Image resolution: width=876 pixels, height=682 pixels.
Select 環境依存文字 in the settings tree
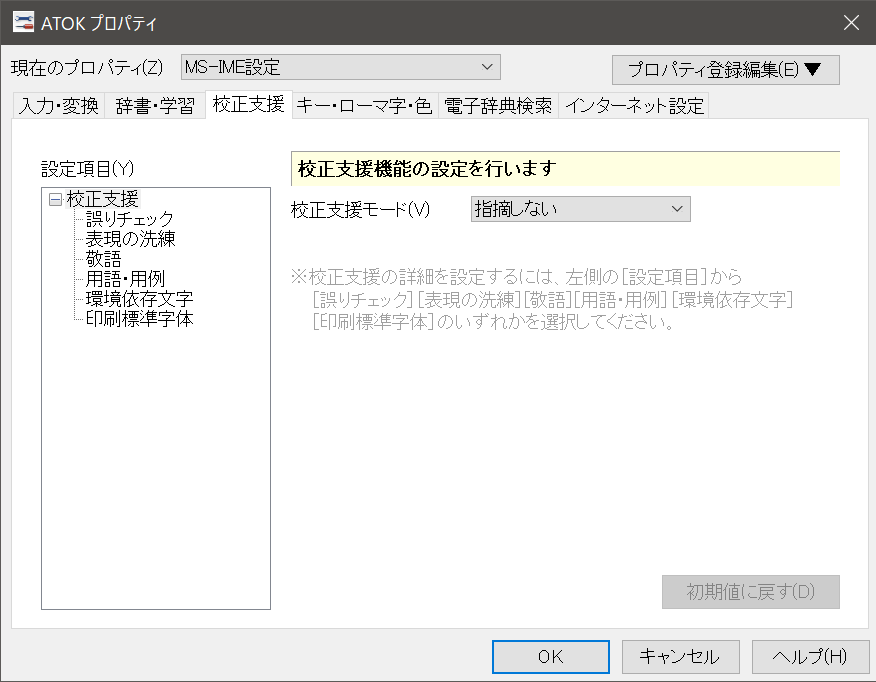pos(139,299)
